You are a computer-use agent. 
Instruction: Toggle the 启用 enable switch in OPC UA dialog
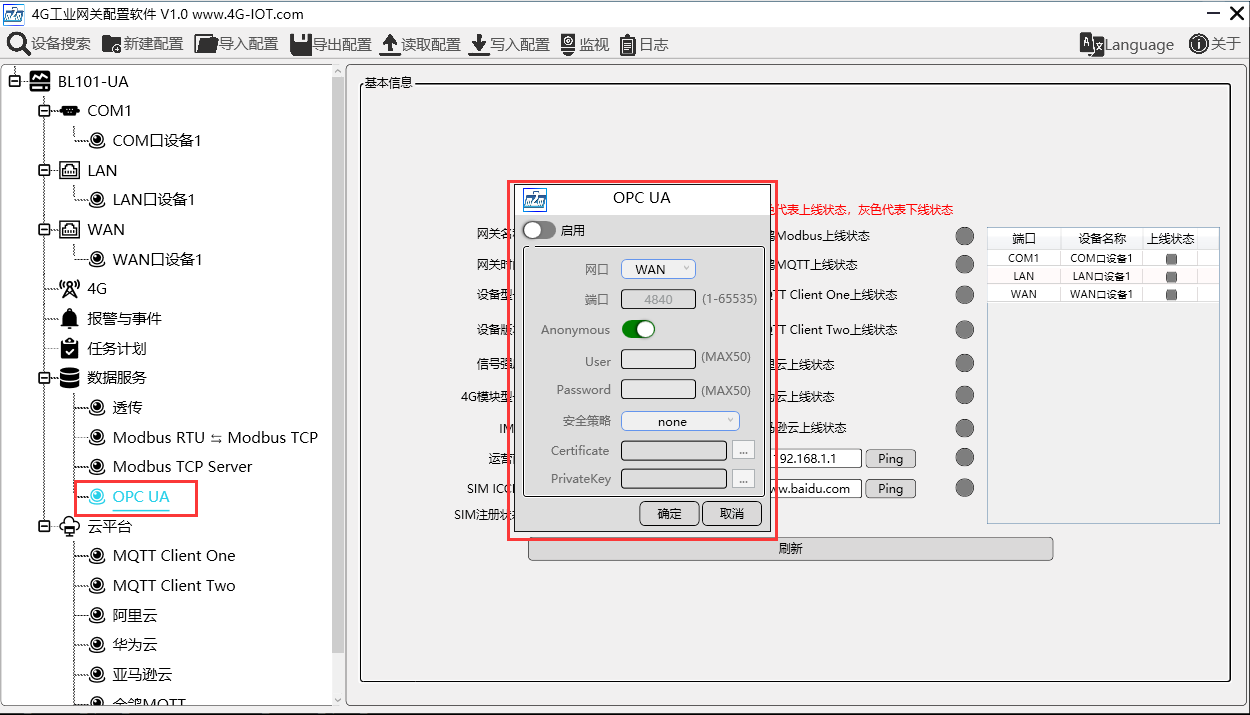pos(539,230)
